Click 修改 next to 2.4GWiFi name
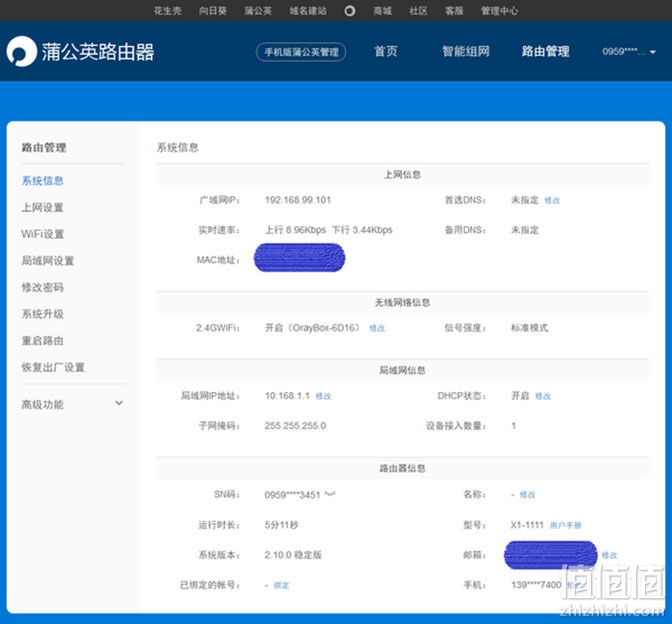 [x=377, y=328]
